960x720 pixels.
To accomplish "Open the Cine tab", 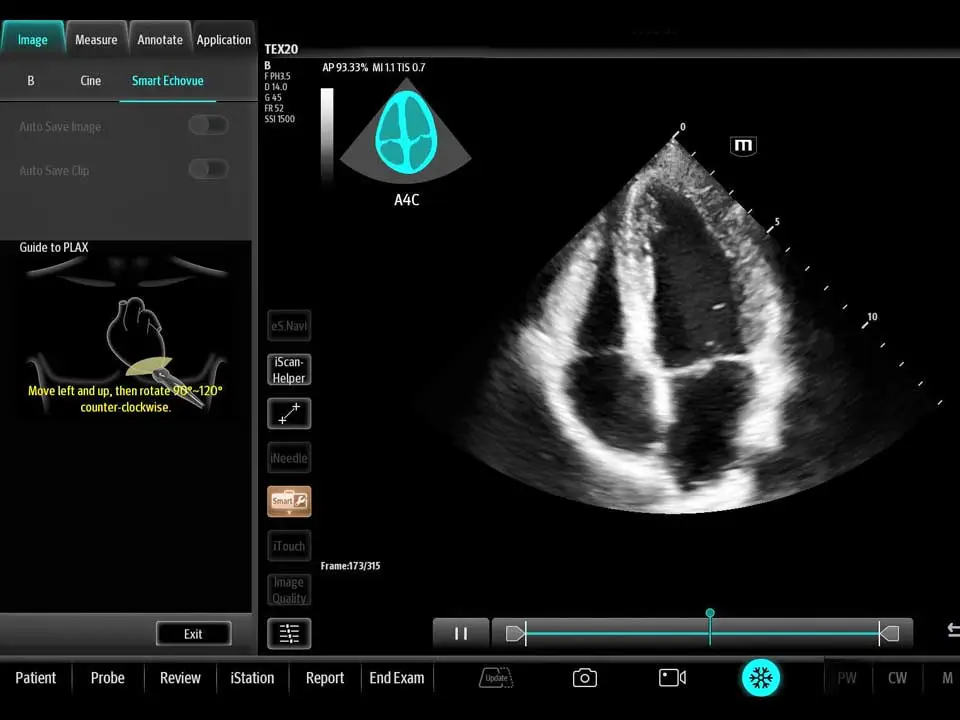I will [x=90, y=80].
